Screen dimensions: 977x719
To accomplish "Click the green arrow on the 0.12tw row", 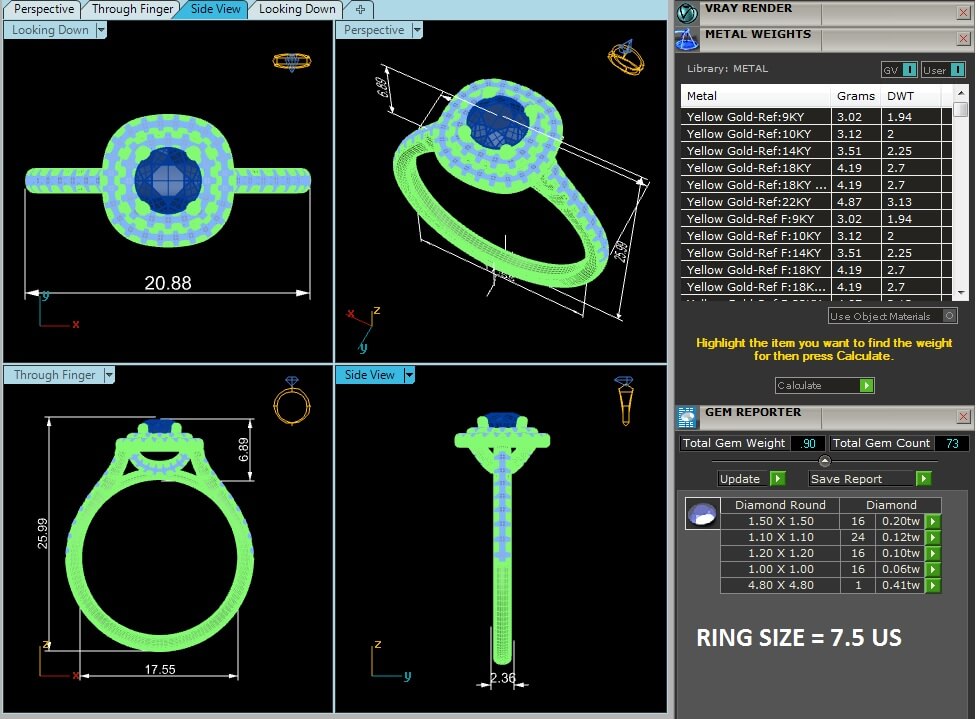I will (x=932, y=537).
